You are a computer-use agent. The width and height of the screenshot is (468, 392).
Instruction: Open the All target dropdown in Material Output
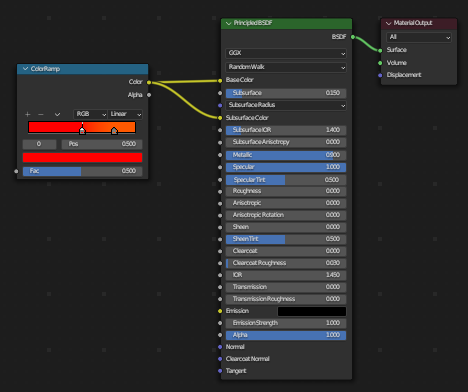click(x=419, y=37)
